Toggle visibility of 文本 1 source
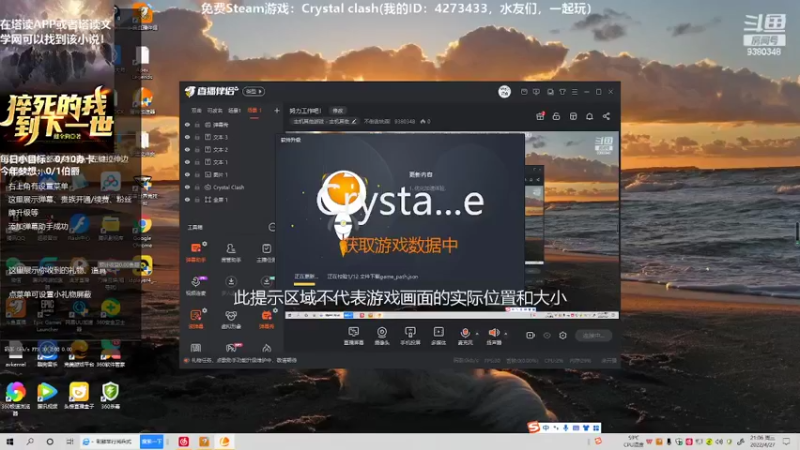 click(x=187, y=162)
